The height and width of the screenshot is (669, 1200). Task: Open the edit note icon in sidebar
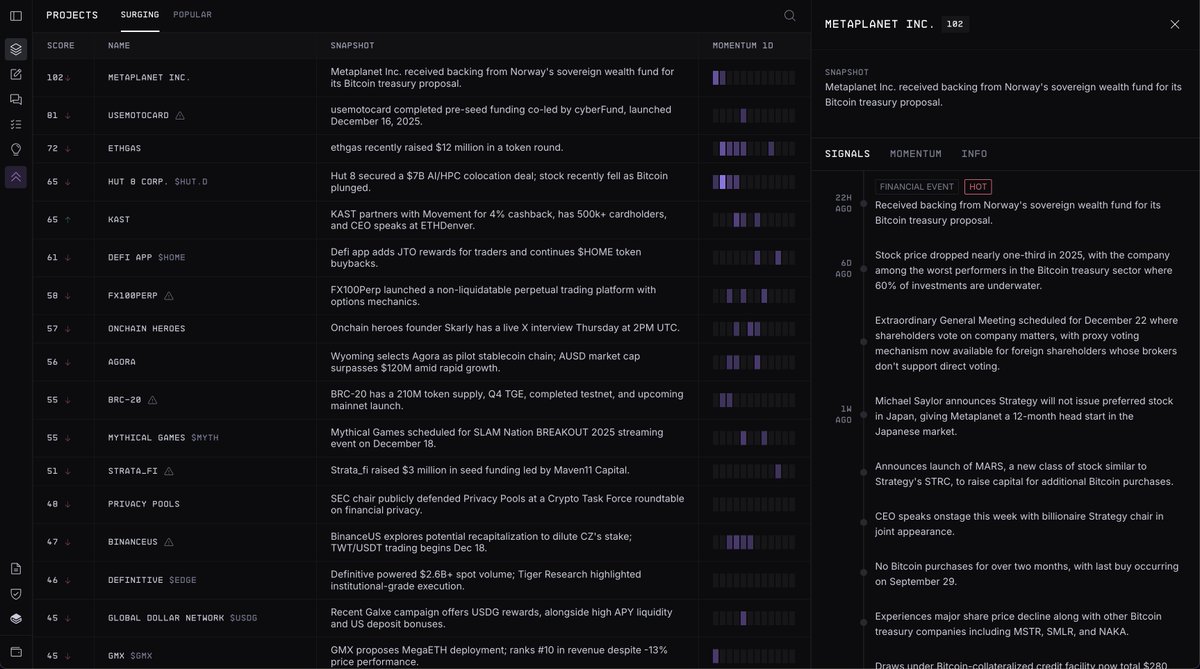[16, 74]
